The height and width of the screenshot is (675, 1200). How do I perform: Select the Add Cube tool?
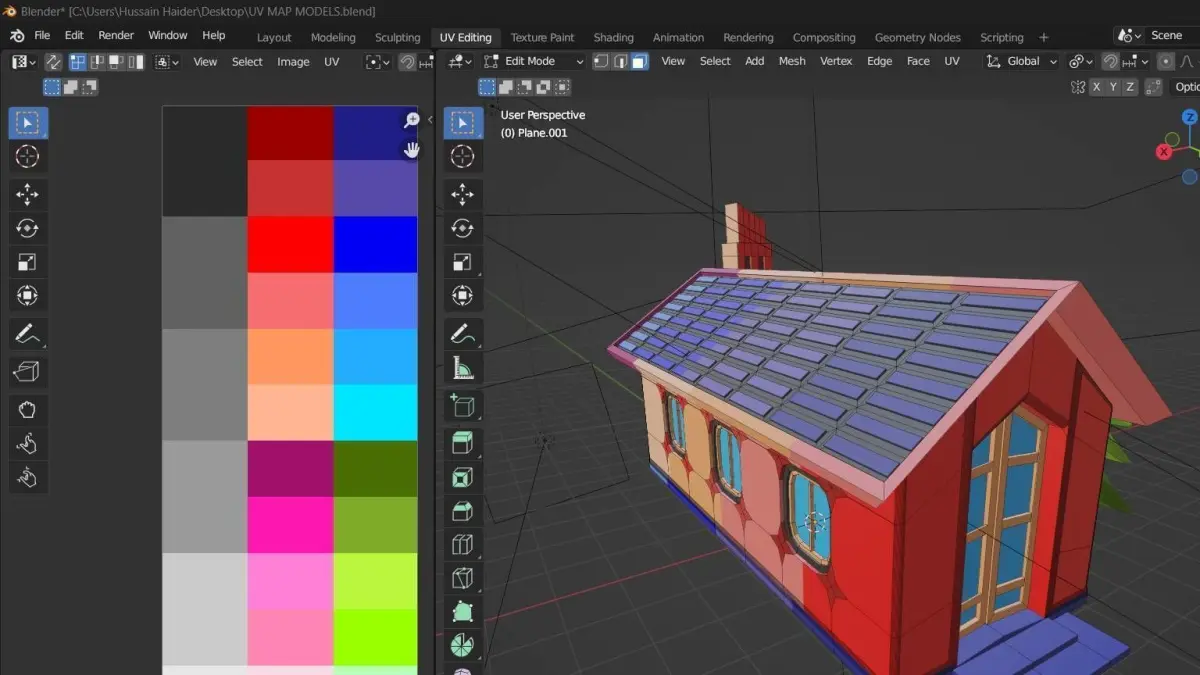point(462,406)
